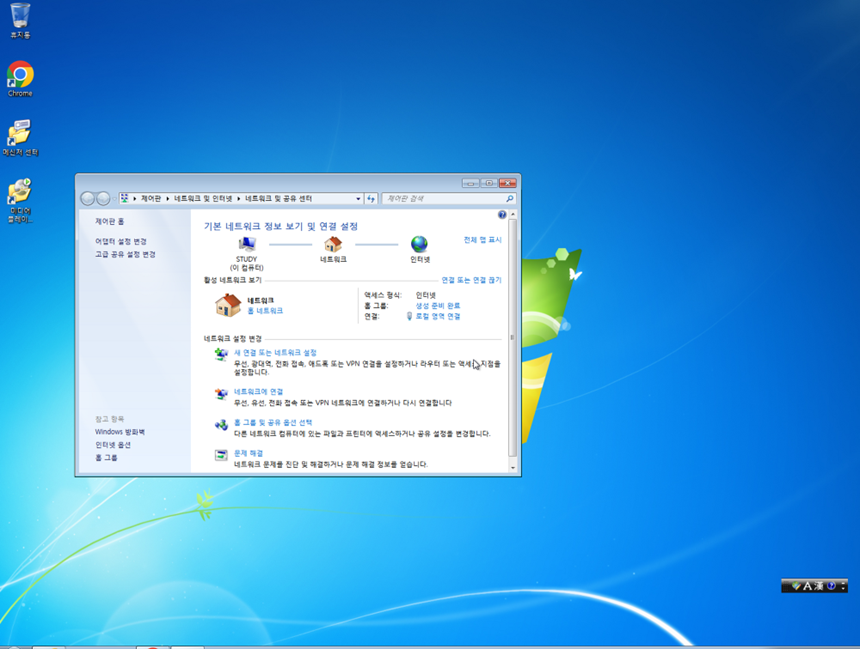
Task: Expand the arrow before 네트워크 및 공유 센터 breadcrumb
Action: tap(239, 199)
